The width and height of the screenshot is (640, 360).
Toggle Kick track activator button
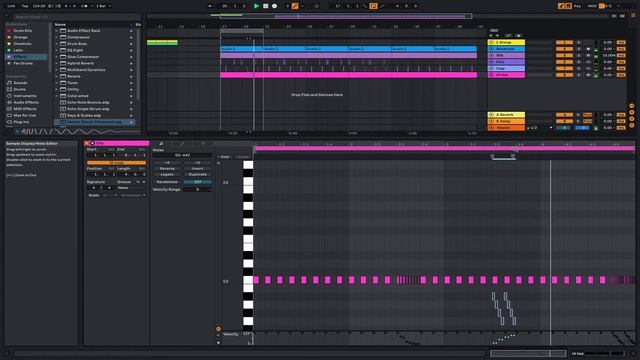(x=564, y=62)
